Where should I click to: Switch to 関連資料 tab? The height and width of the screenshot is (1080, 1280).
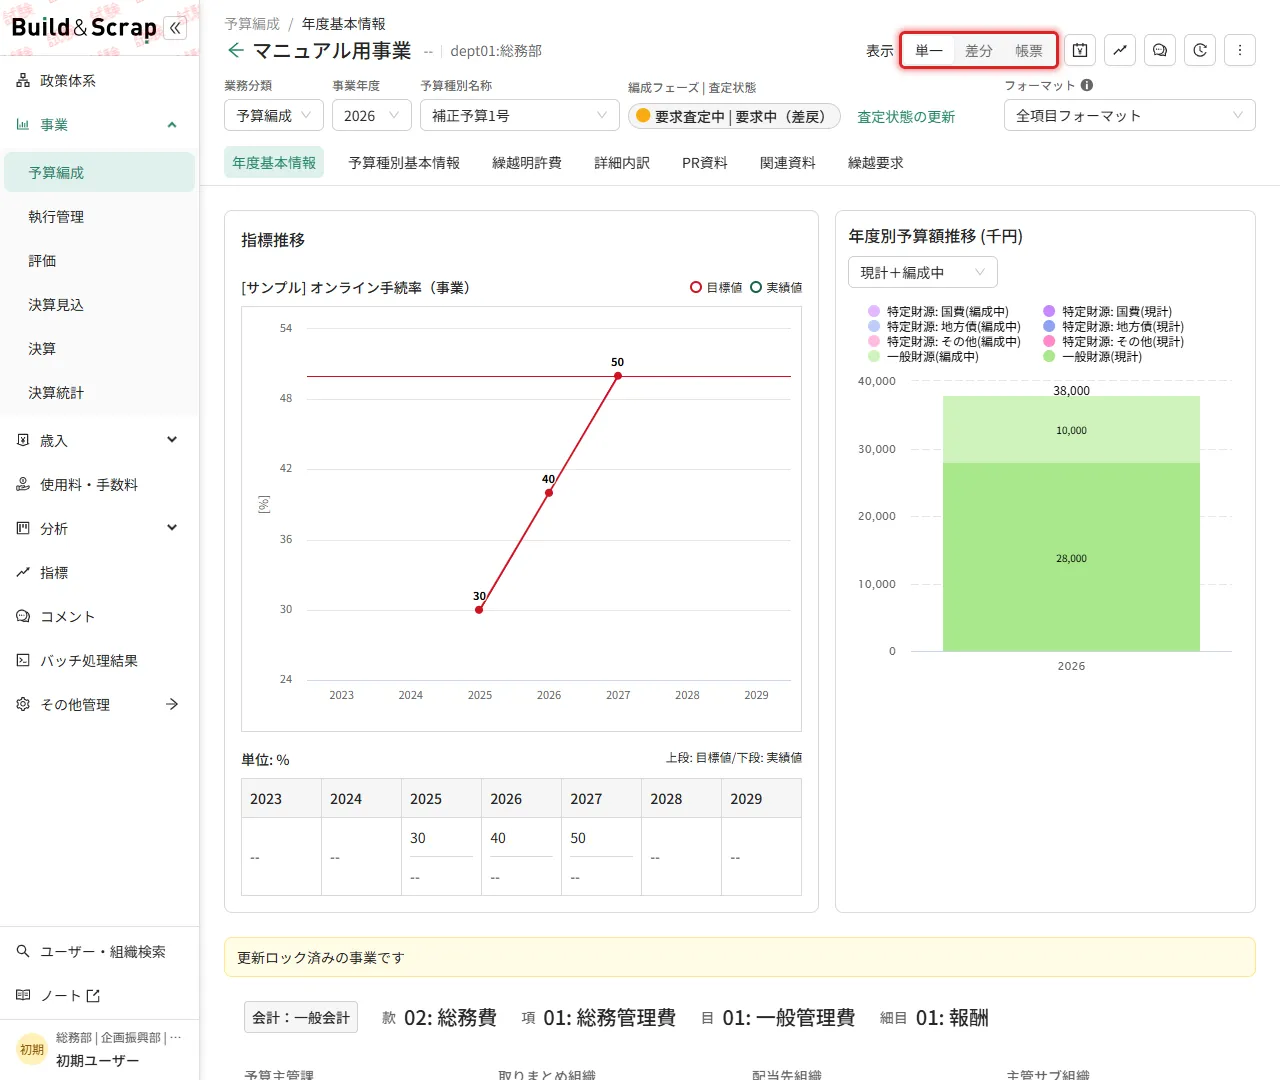(788, 162)
